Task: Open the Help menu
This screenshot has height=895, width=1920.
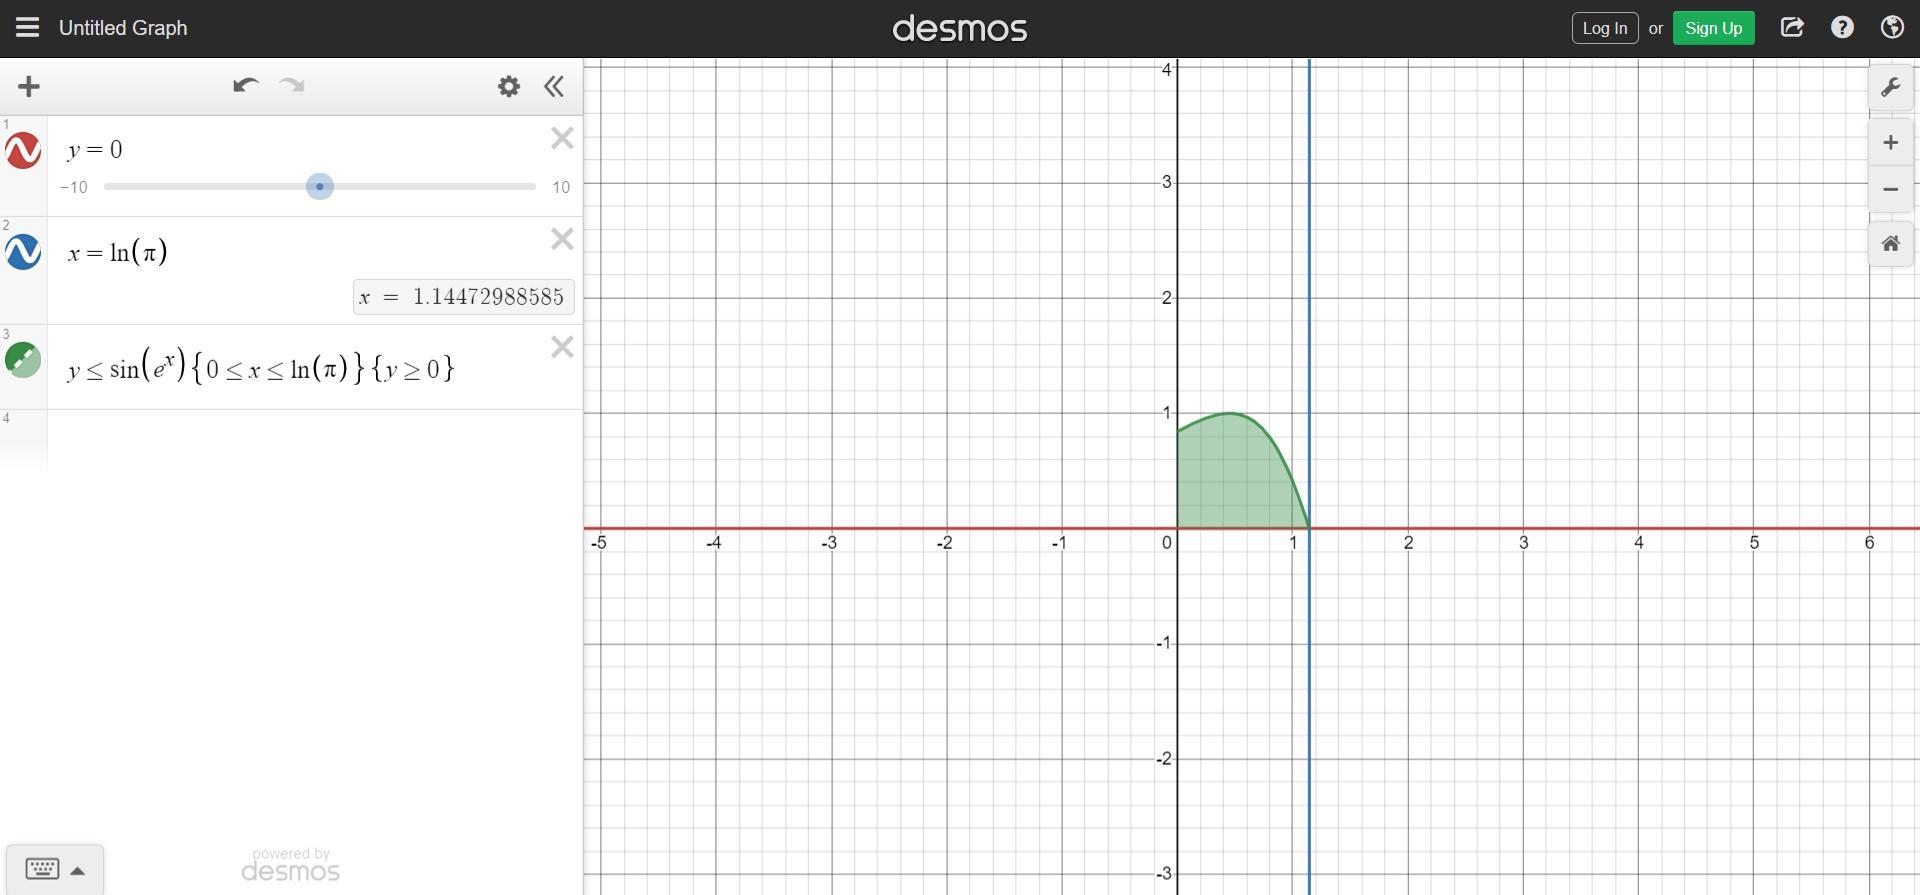Action: pos(1842,28)
